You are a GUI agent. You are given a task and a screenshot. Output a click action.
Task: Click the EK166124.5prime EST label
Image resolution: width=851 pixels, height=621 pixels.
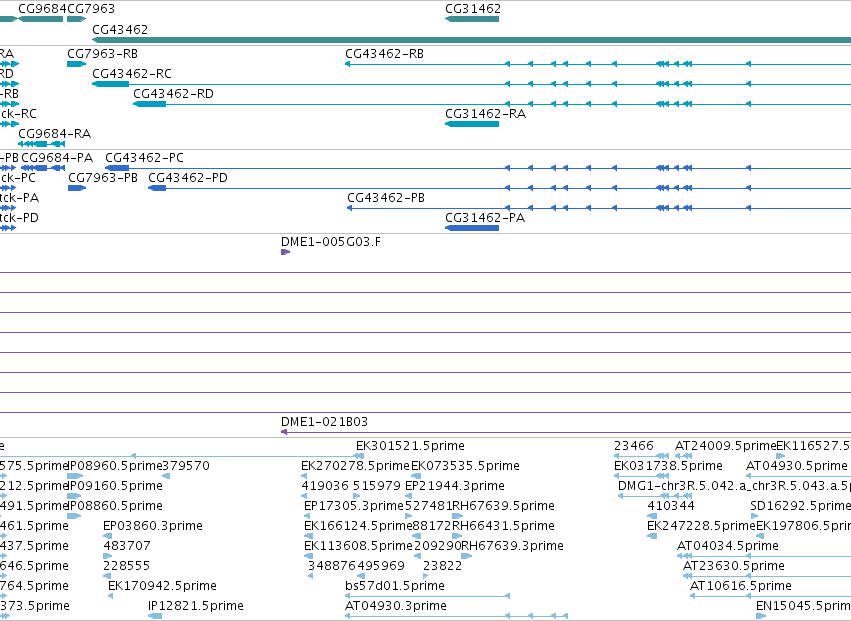[358, 527]
